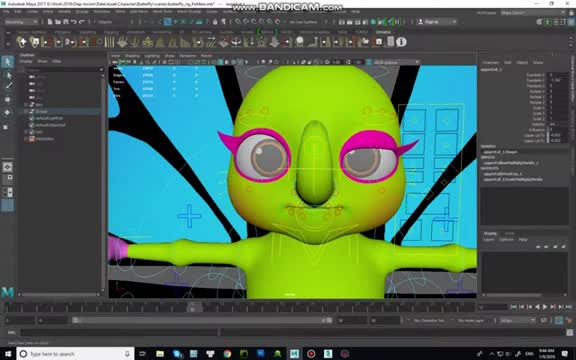This screenshot has width=576, height=360.
Task: Open the Create menu
Action: coord(32,12)
